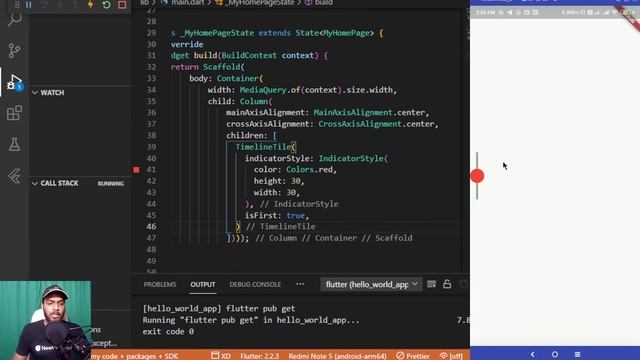Trigger Flutter hot reload lightning icon

91,4
